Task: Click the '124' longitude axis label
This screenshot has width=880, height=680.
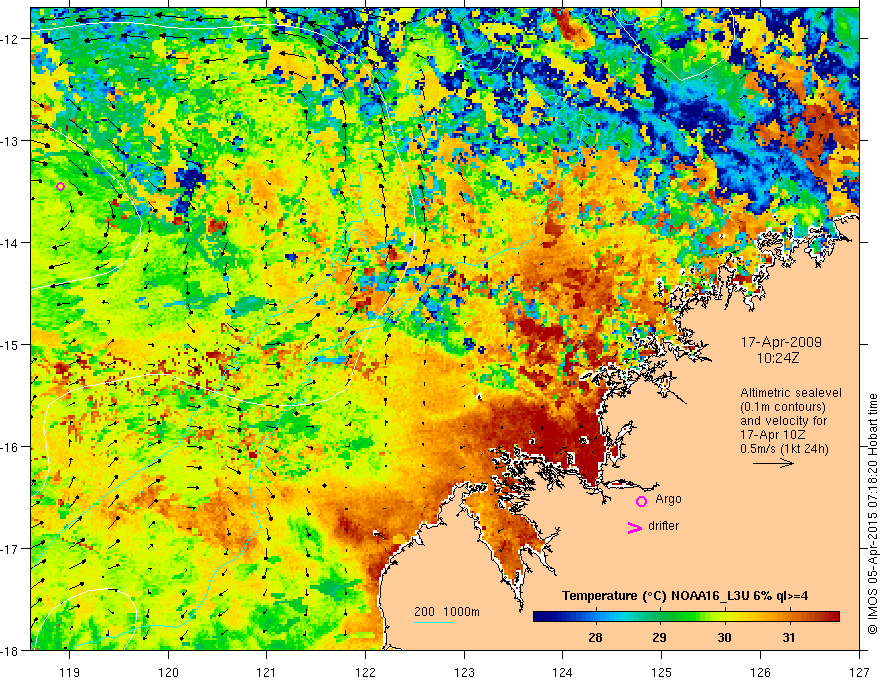Action: pos(562,672)
